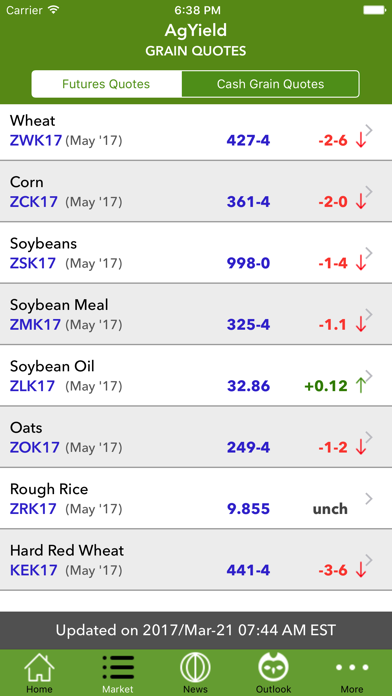Open the News globe icon
This screenshot has width=392, height=696.
point(195,668)
